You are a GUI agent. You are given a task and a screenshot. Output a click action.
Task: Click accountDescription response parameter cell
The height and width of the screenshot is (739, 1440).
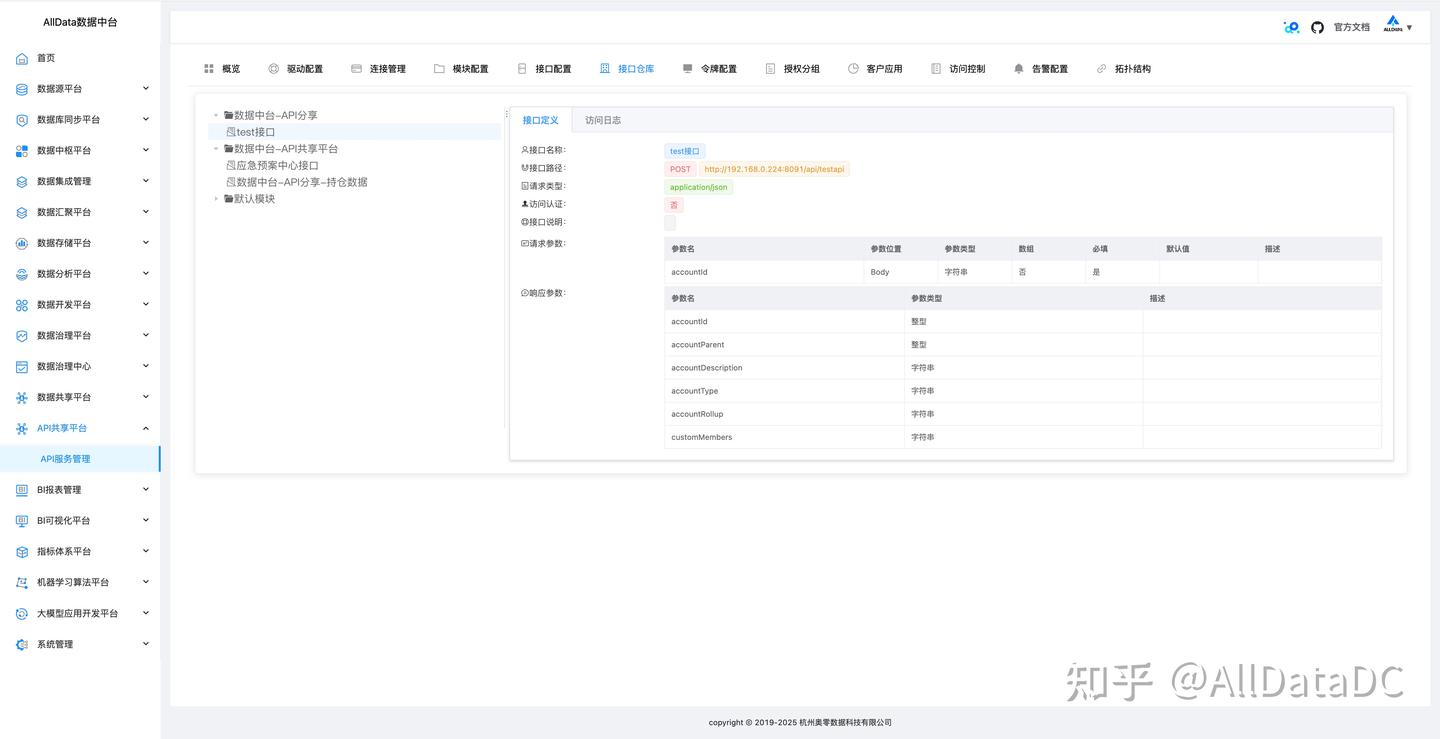[x=784, y=368]
